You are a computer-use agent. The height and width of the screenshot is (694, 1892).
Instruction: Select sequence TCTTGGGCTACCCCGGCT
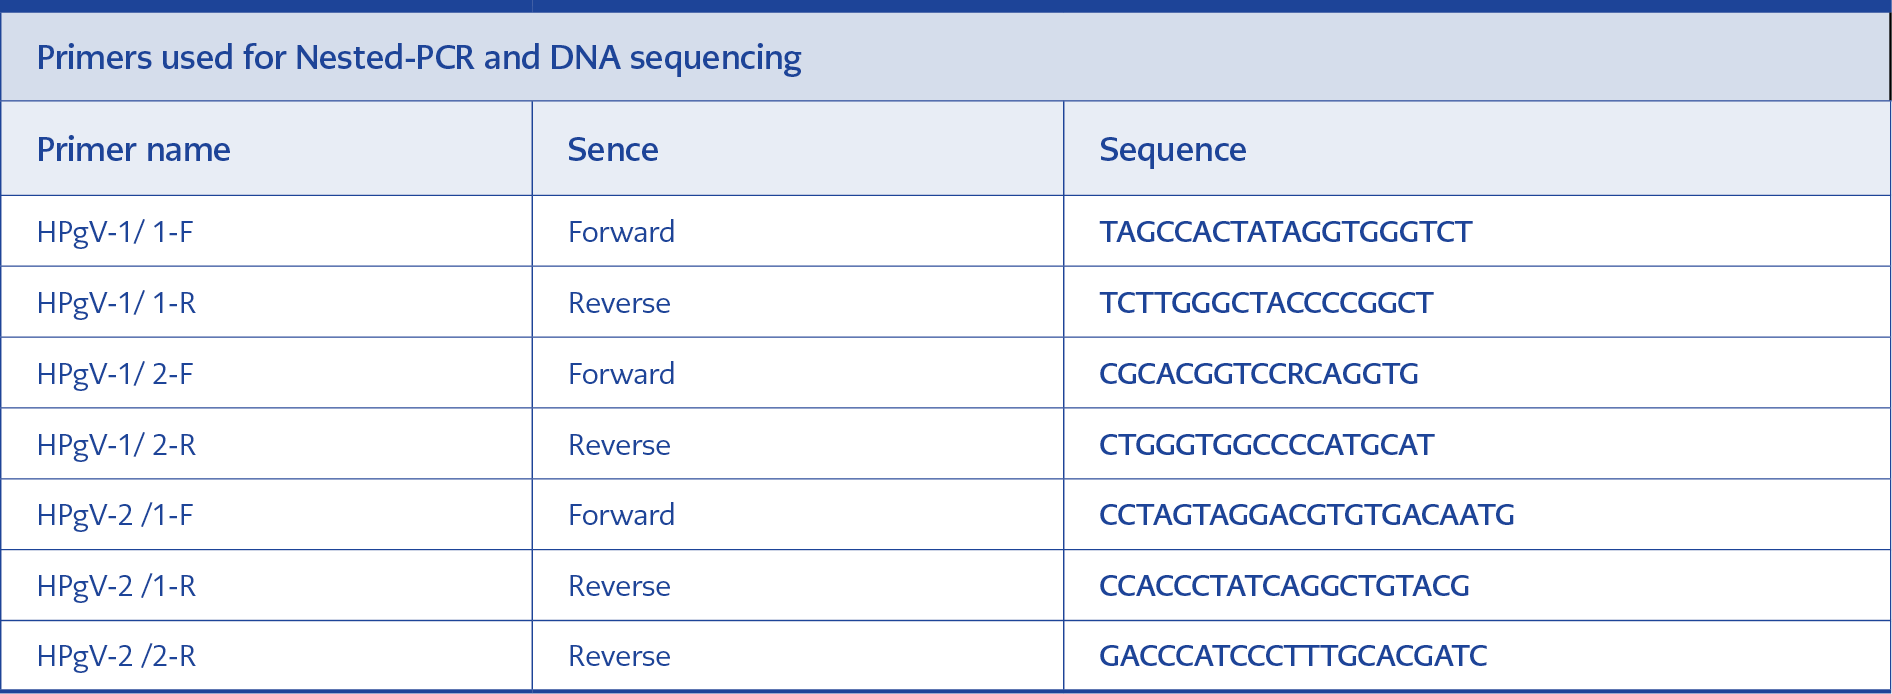point(1266,303)
